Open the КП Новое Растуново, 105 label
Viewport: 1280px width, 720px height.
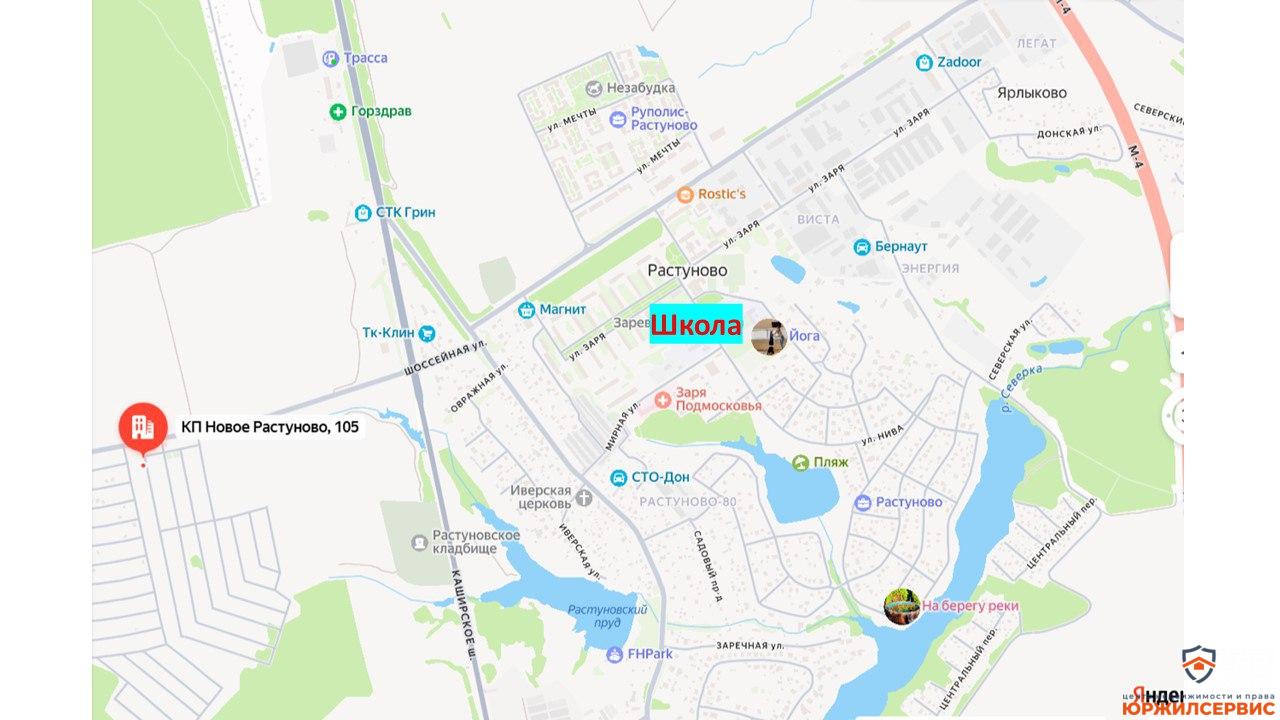click(270, 427)
